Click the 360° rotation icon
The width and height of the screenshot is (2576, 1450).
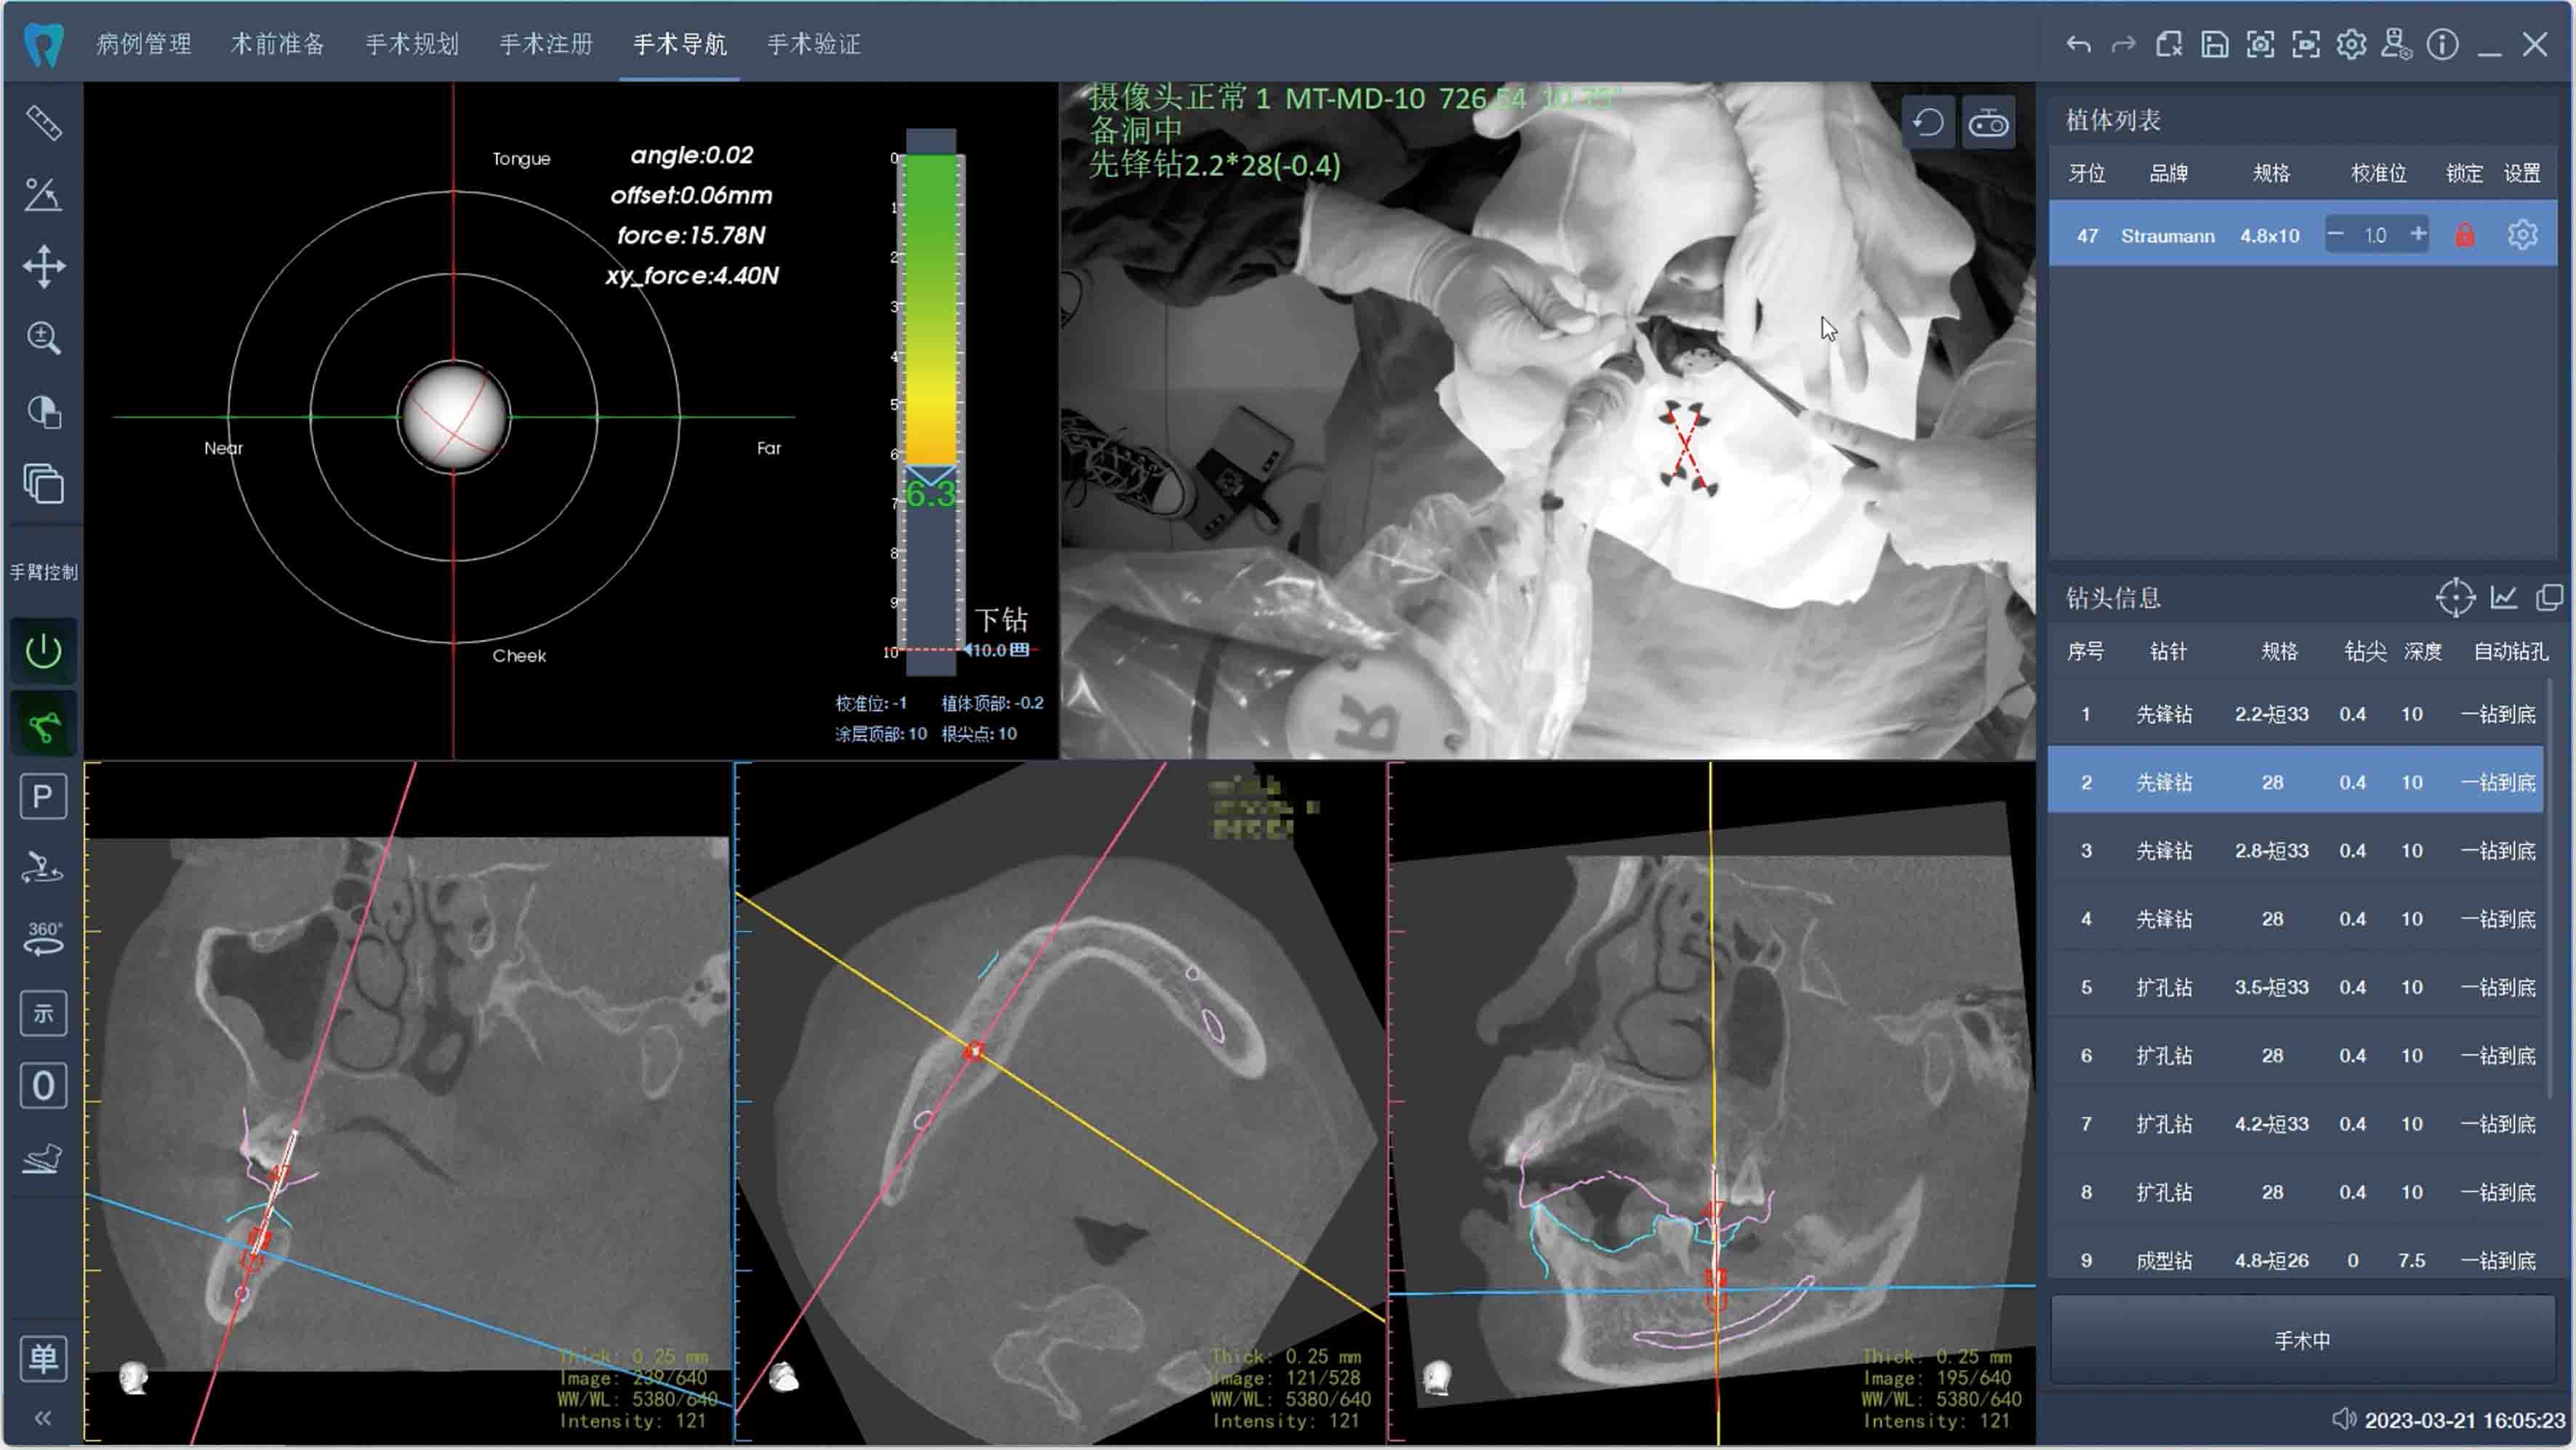pos(43,939)
